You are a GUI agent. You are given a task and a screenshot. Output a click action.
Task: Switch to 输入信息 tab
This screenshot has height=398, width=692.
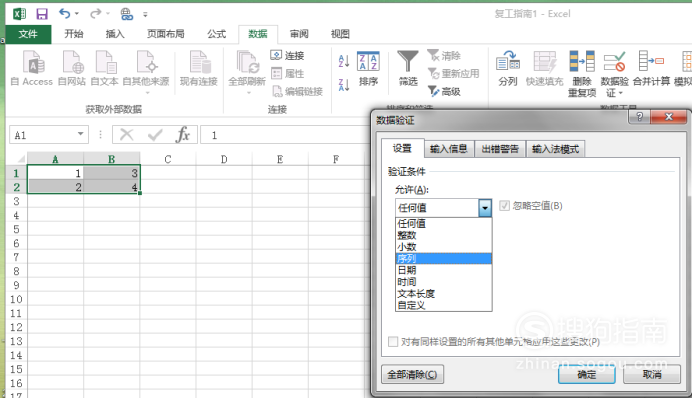click(449, 149)
